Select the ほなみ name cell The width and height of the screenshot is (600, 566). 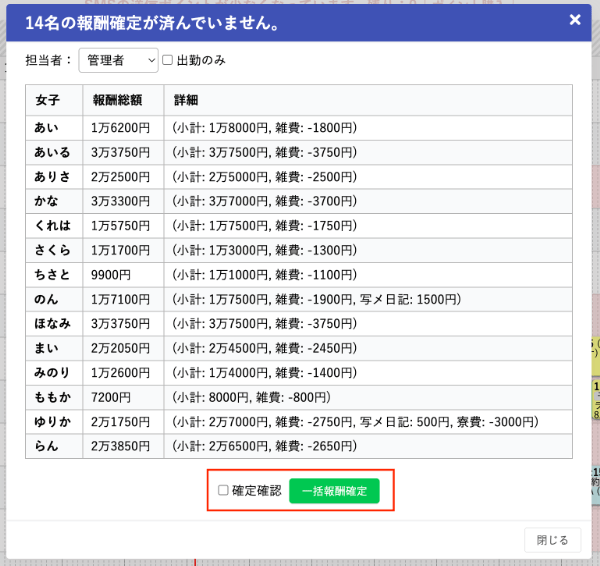(x=52, y=323)
